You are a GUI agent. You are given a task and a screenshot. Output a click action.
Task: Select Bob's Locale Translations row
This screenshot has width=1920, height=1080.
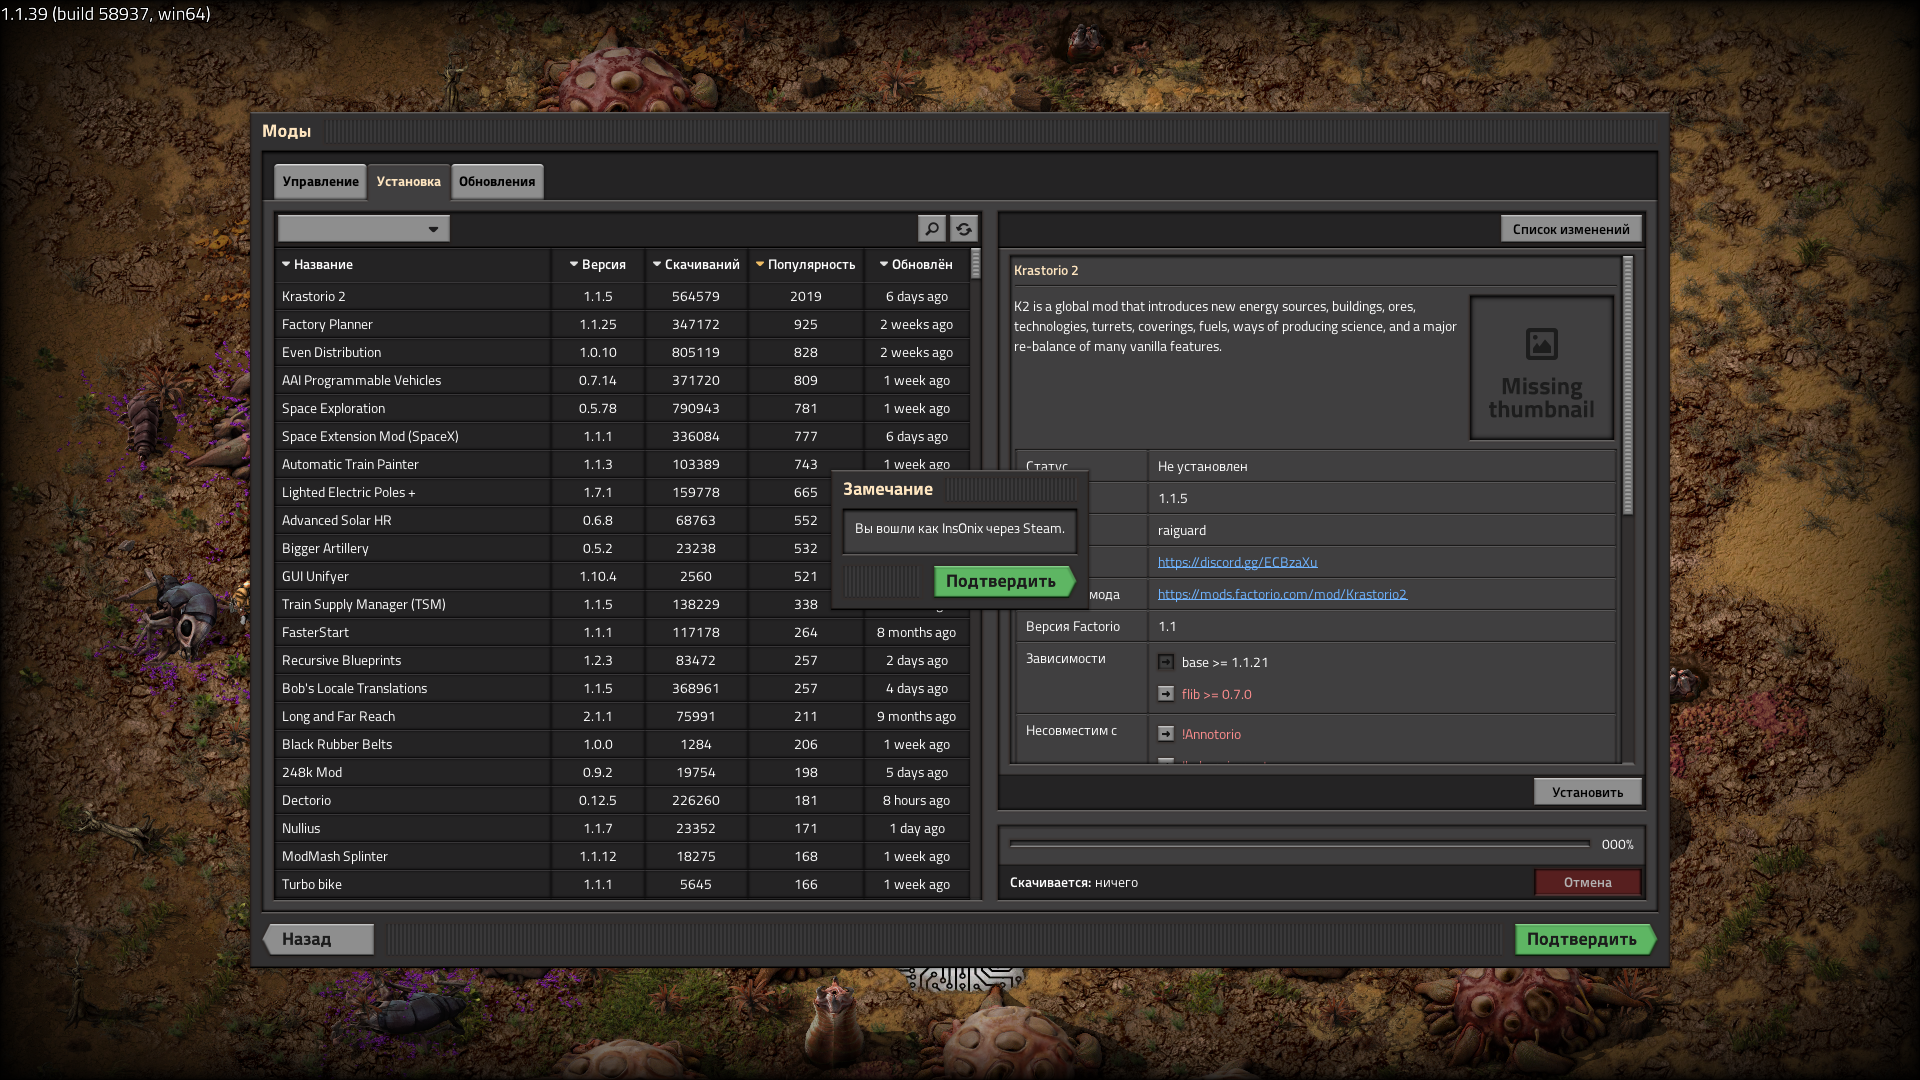pyautogui.click(x=622, y=688)
